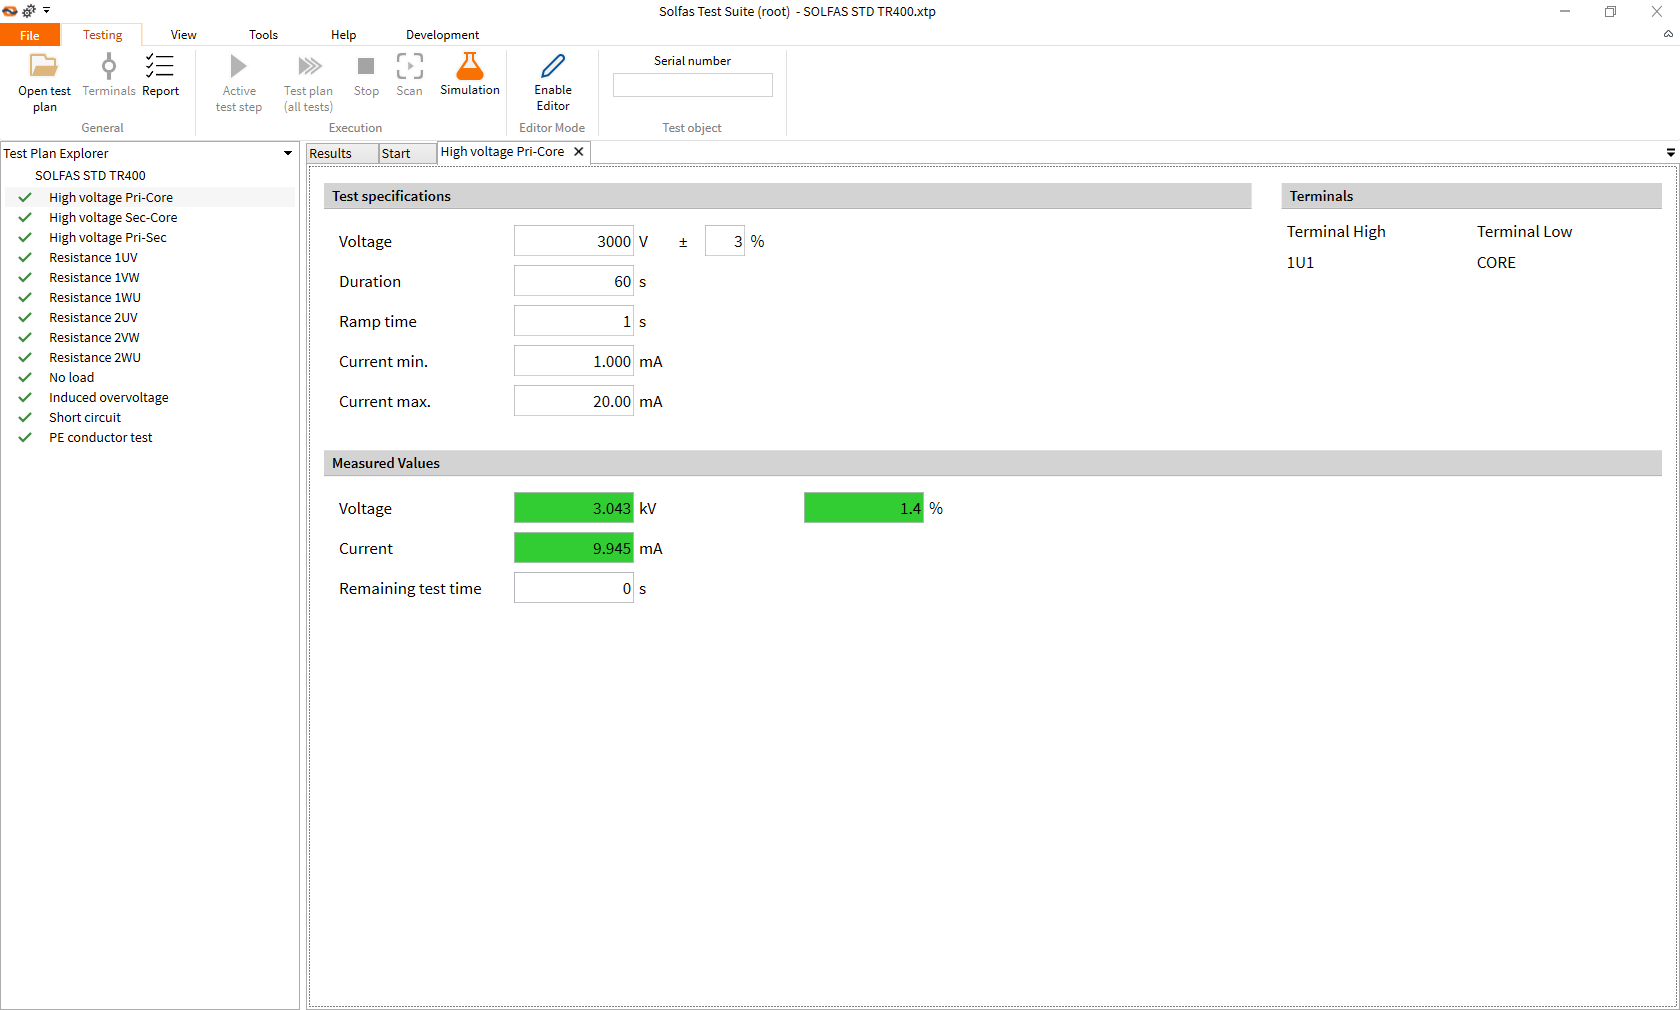
Task: Click the Open test plan folder icon
Action: [x=44, y=67]
